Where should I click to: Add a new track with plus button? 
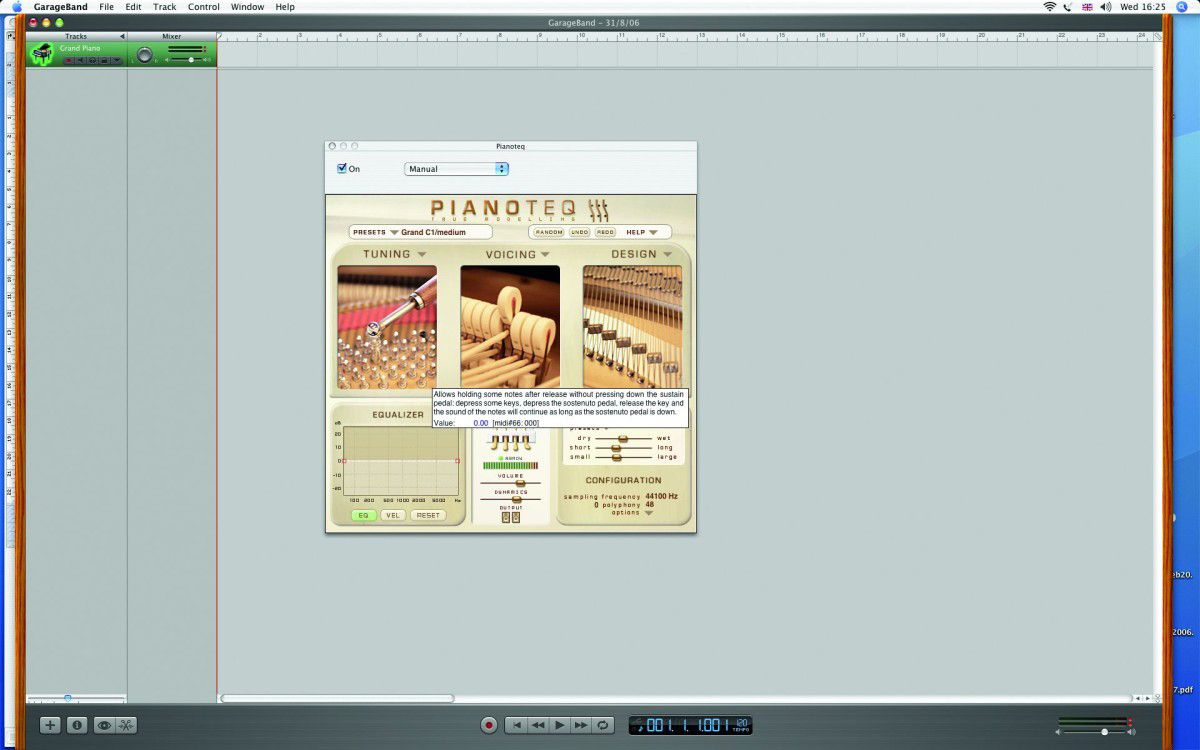click(50, 726)
